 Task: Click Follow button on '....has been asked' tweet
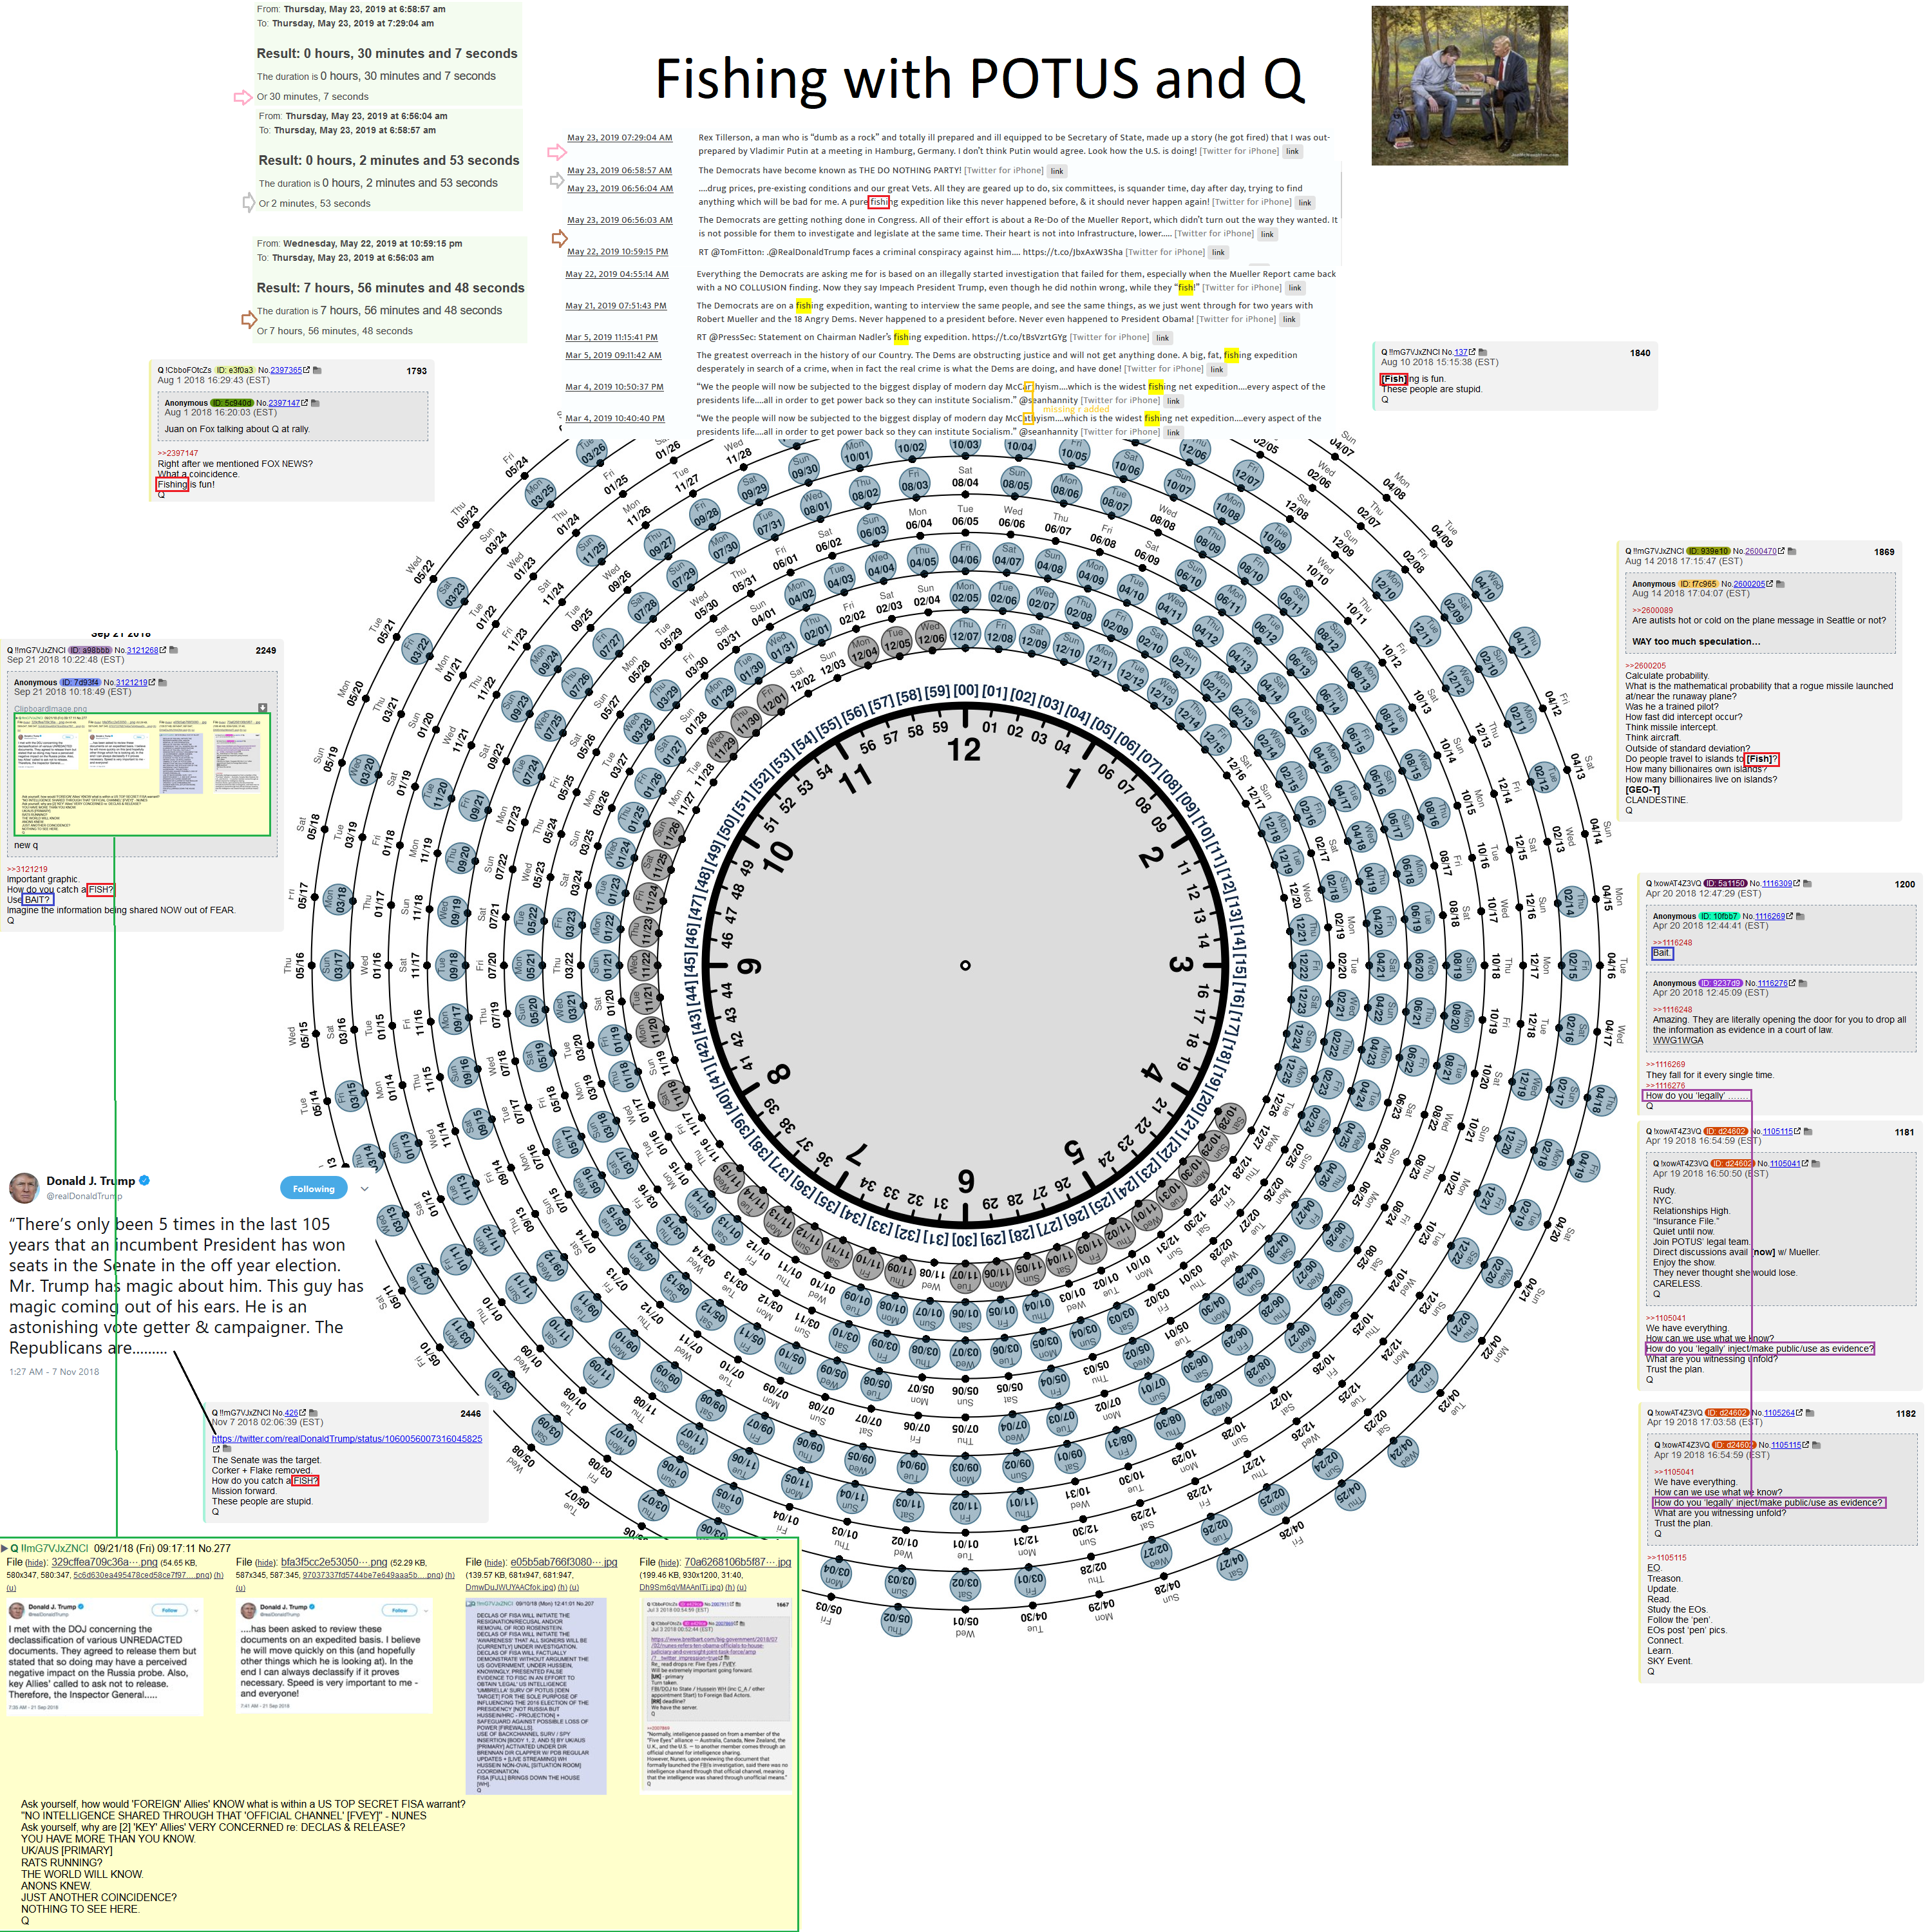(x=400, y=1610)
